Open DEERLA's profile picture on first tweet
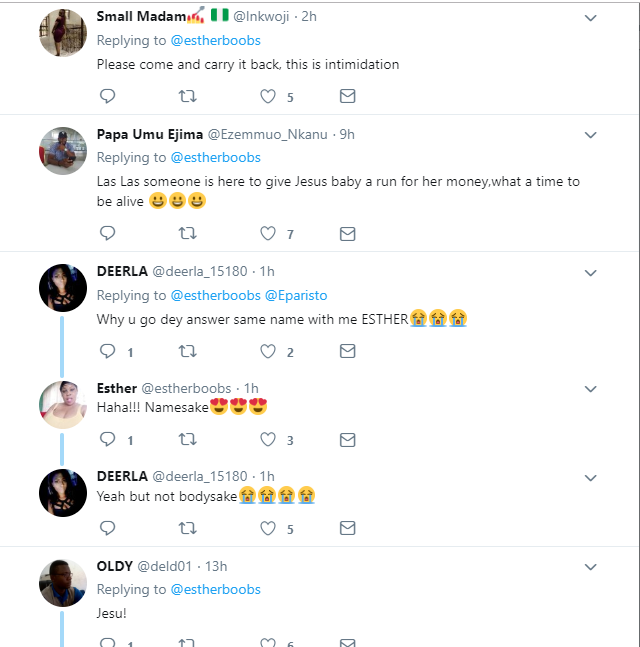Image resolution: width=640 pixels, height=647 pixels. point(63,289)
